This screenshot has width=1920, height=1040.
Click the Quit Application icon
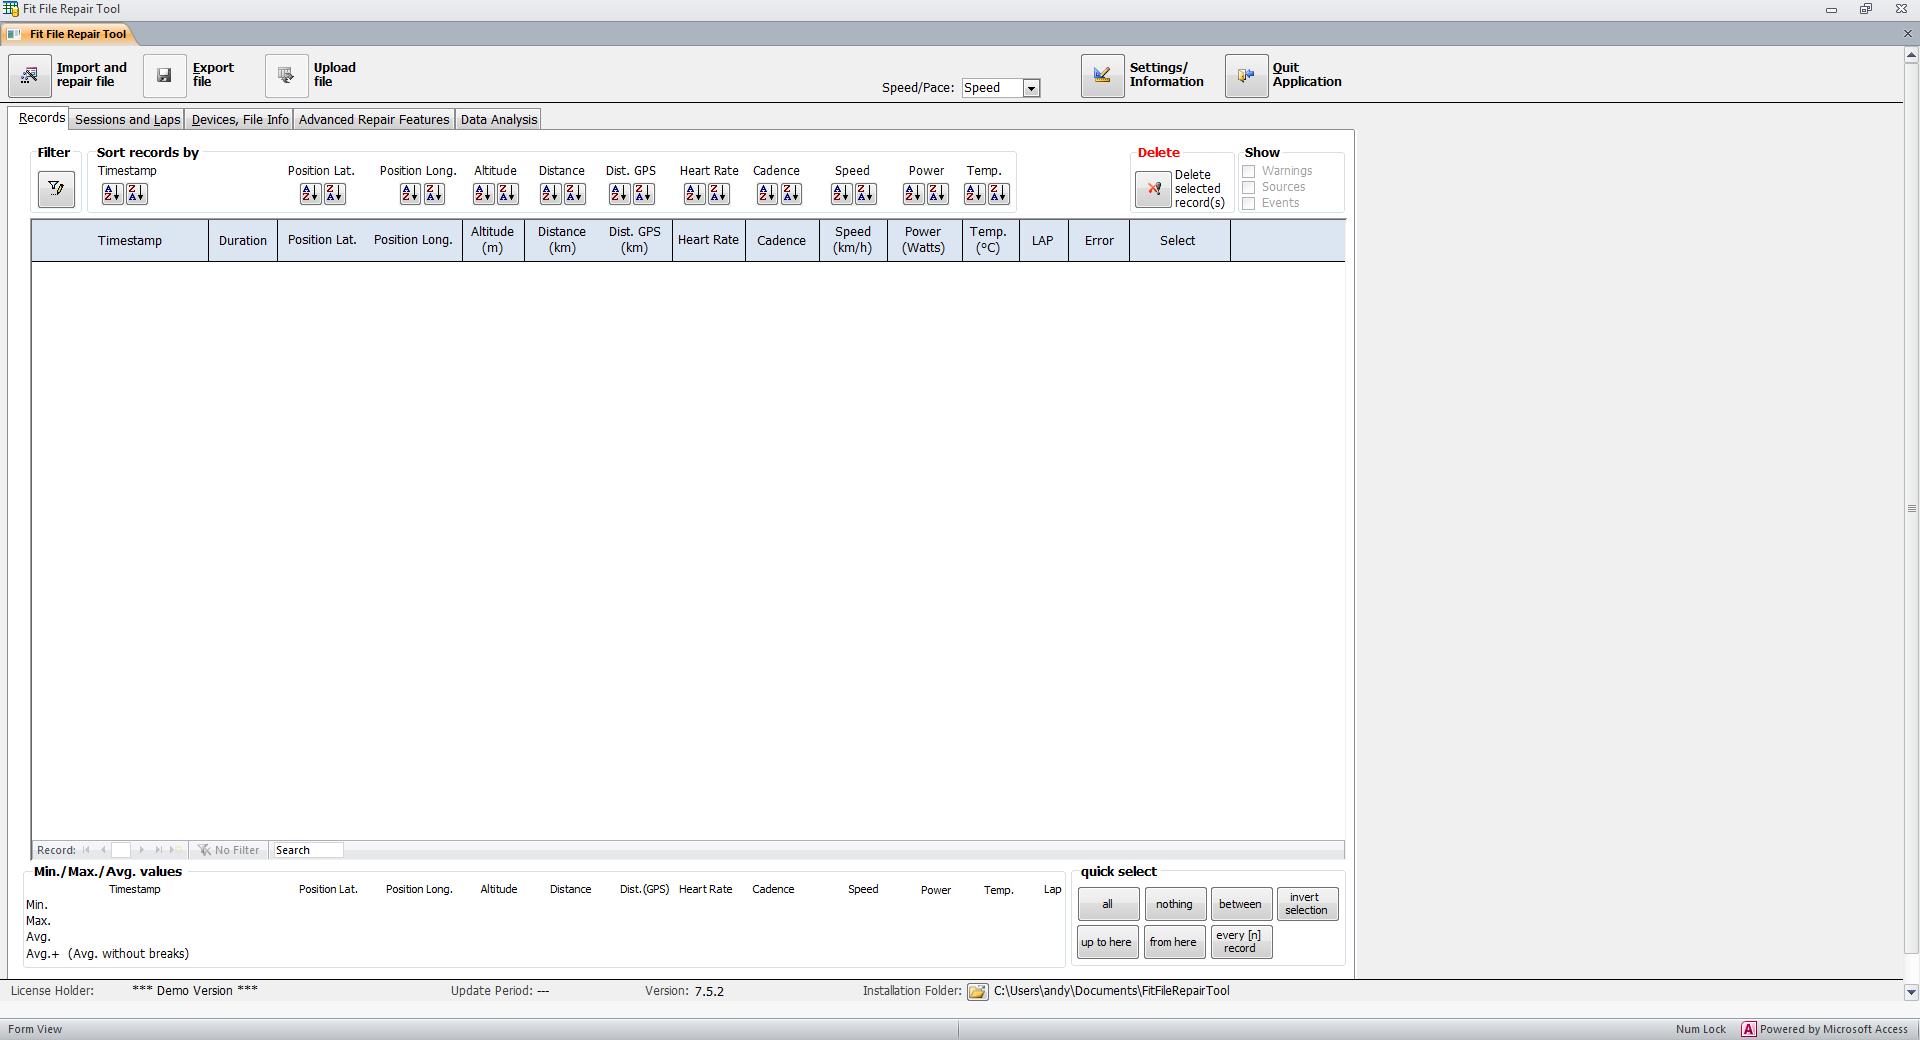1246,75
